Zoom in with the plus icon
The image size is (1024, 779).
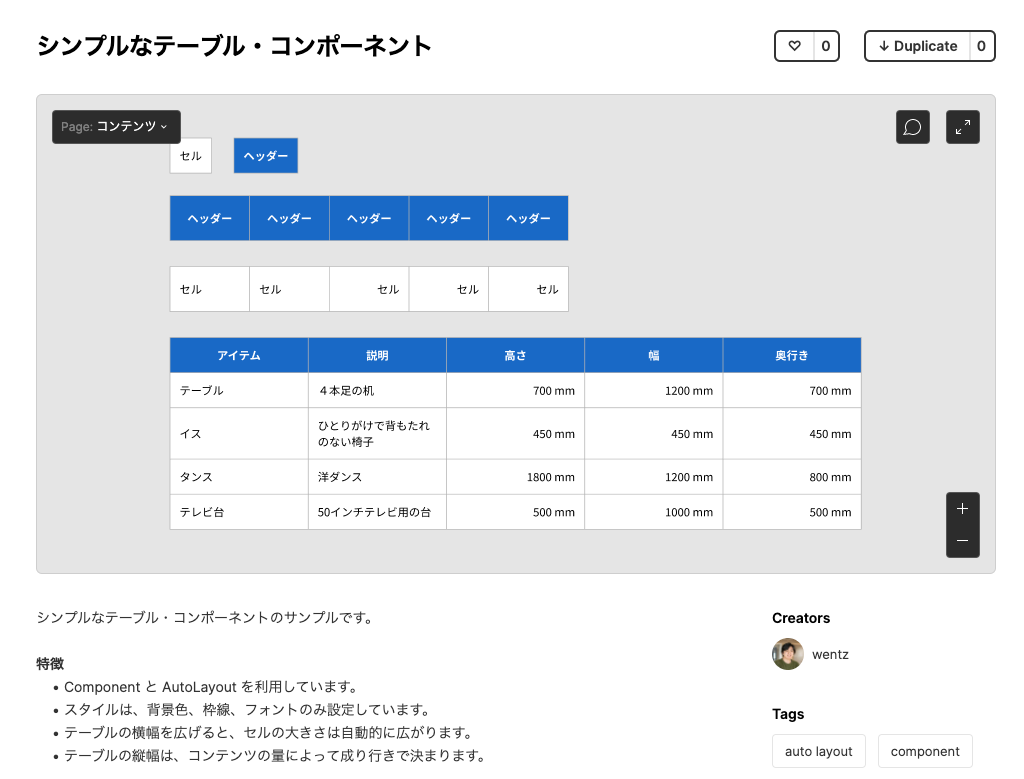pos(962,509)
